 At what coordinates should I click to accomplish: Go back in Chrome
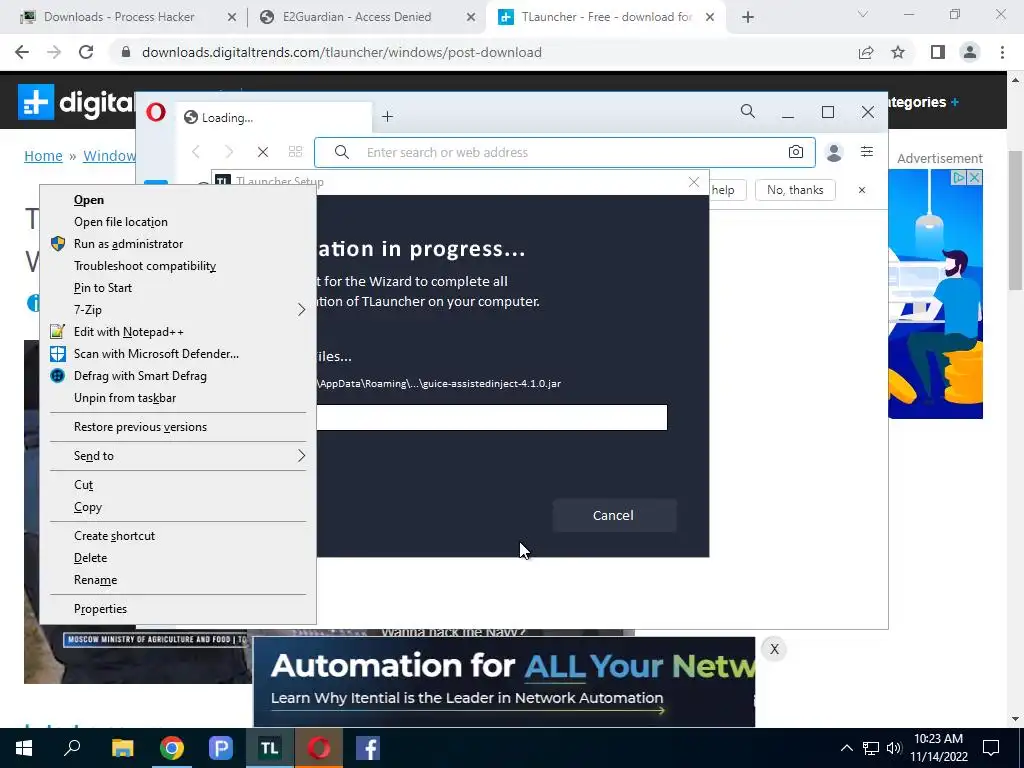(x=22, y=52)
